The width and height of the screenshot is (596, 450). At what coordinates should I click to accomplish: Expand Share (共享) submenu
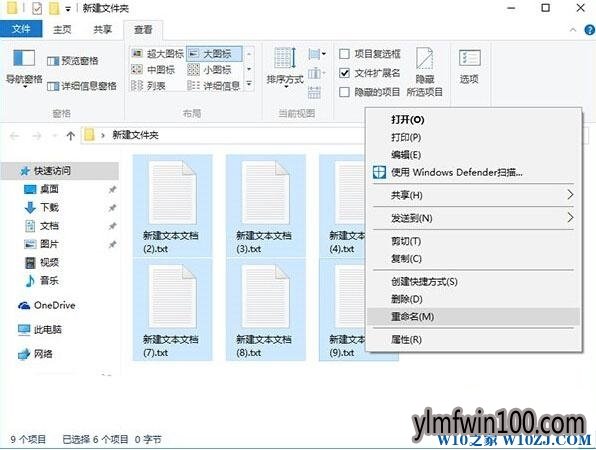pos(473,195)
